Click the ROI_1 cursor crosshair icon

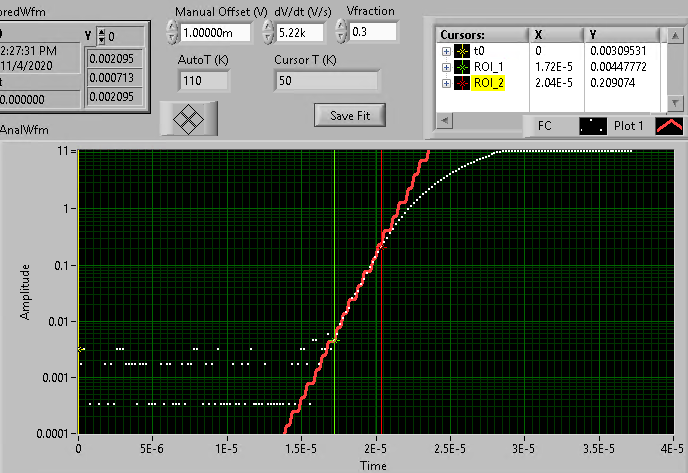click(462, 66)
